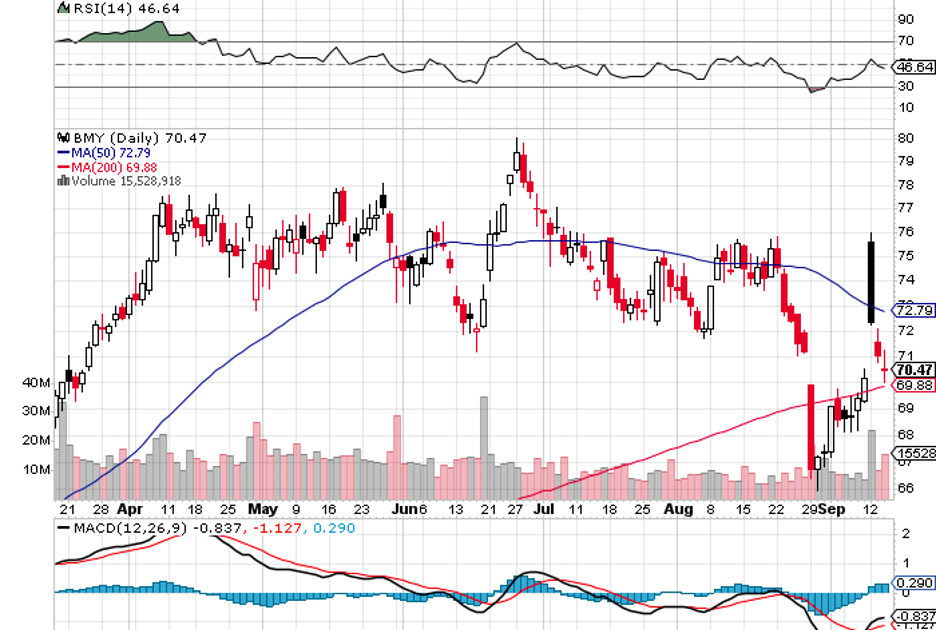The height and width of the screenshot is (630, 936).
Task: Click the 69.88 MA(200) price tag
Action: (x=915, y=385)
